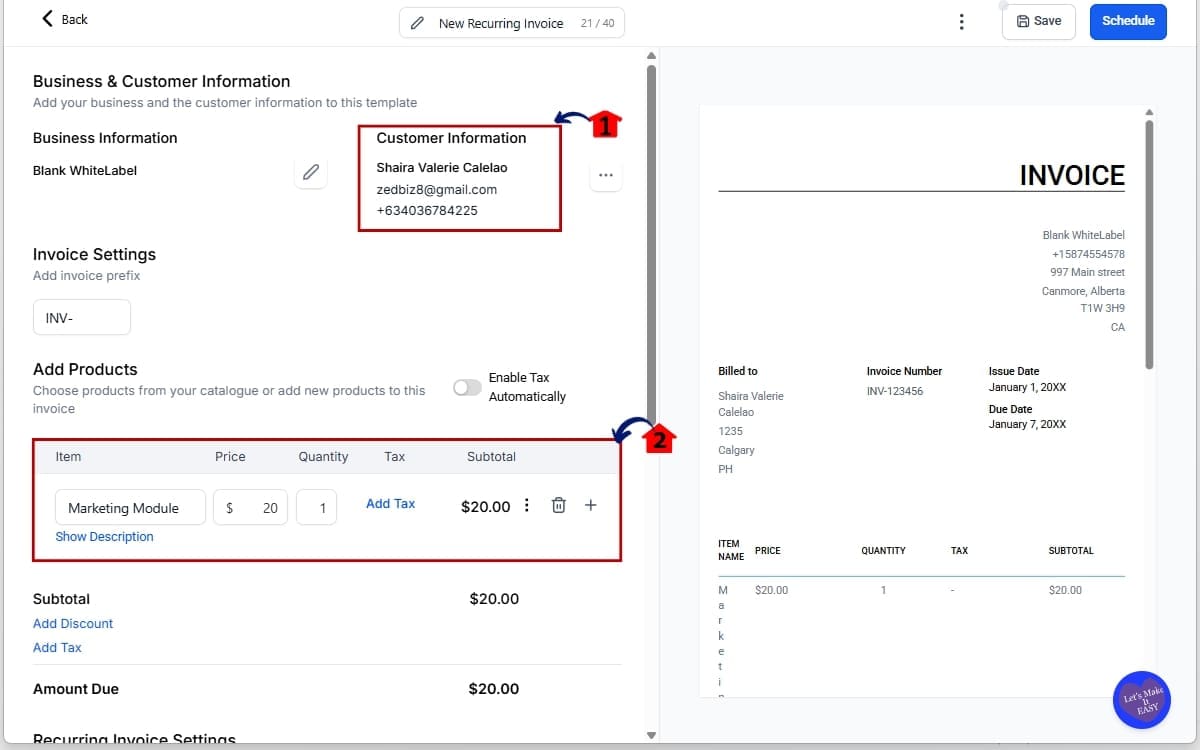Image resolution: width=1200 pixels, height=750 pixels.
Task: Click the Save button
Action: tap(1038, 21)
